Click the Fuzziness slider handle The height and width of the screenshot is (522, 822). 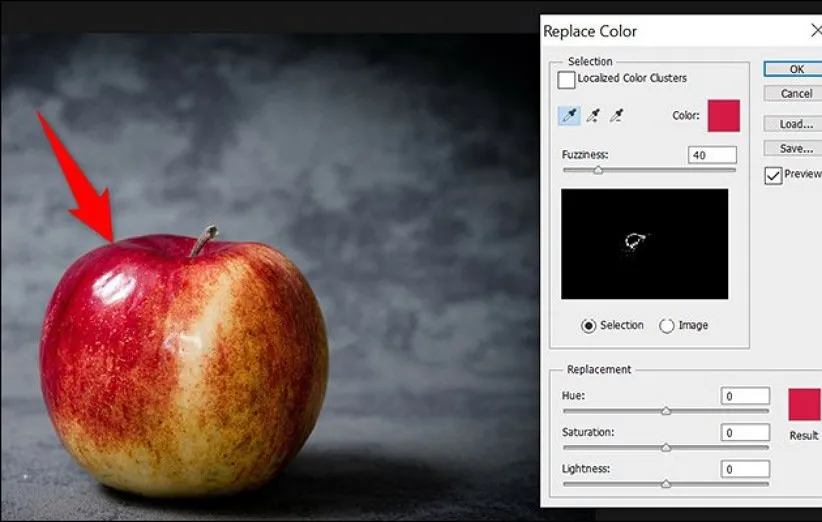[598, 171]
